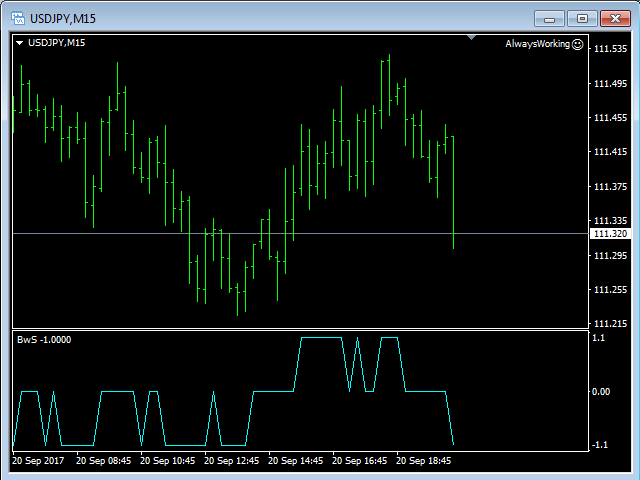Close the USDJPY,M15 chart window
The width and height of the screenshot is (640, 480).
612,17
